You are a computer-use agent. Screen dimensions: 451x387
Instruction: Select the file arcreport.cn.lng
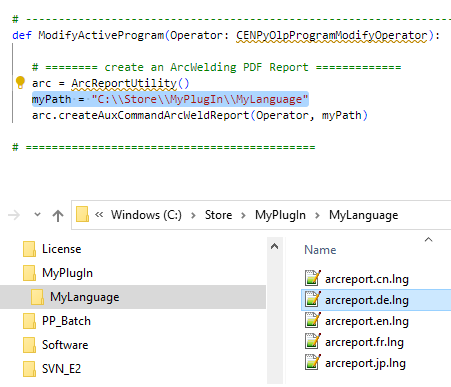coord(367,279)
